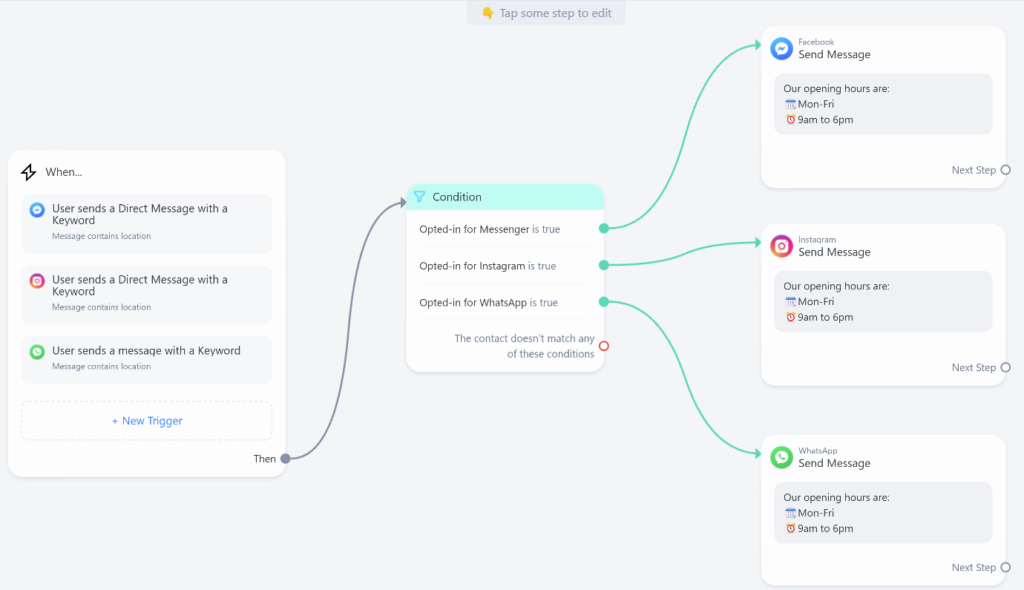
Task: Click the Opted-in for WhatsApp output connector
Action: pos(604,301)
